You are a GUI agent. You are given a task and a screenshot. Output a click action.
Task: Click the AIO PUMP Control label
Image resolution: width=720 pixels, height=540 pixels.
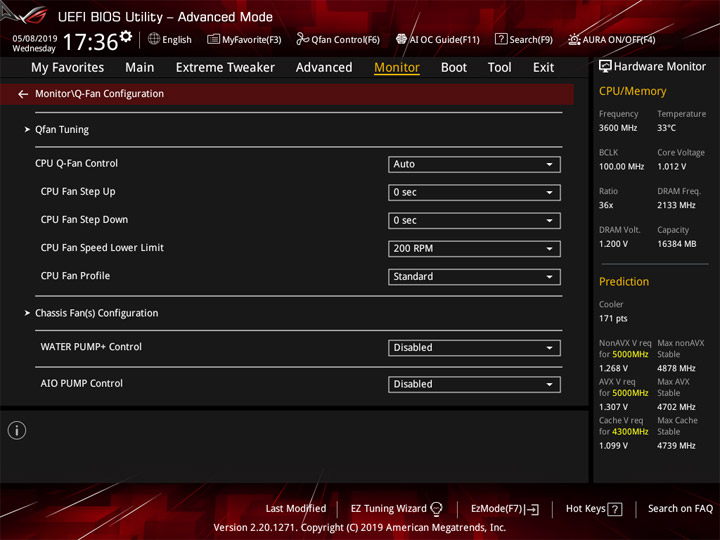[82, 383]
